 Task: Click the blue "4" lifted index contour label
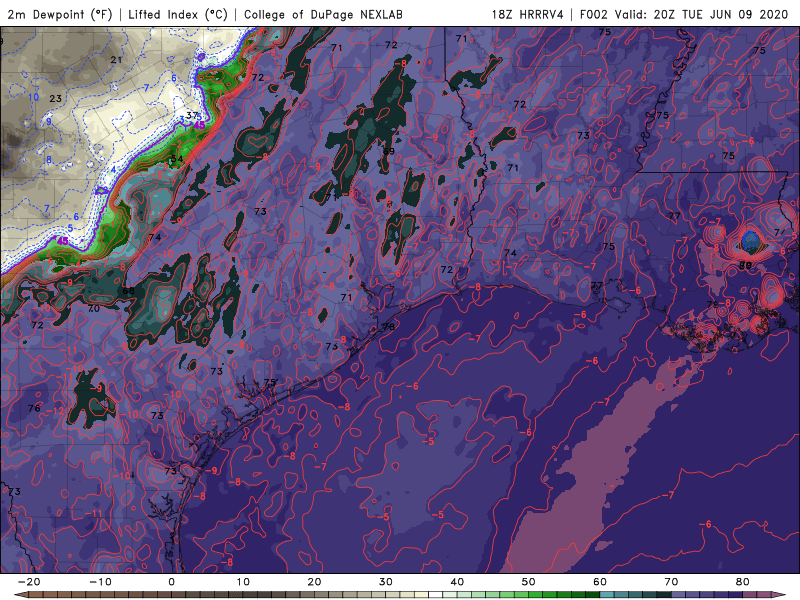113,169
